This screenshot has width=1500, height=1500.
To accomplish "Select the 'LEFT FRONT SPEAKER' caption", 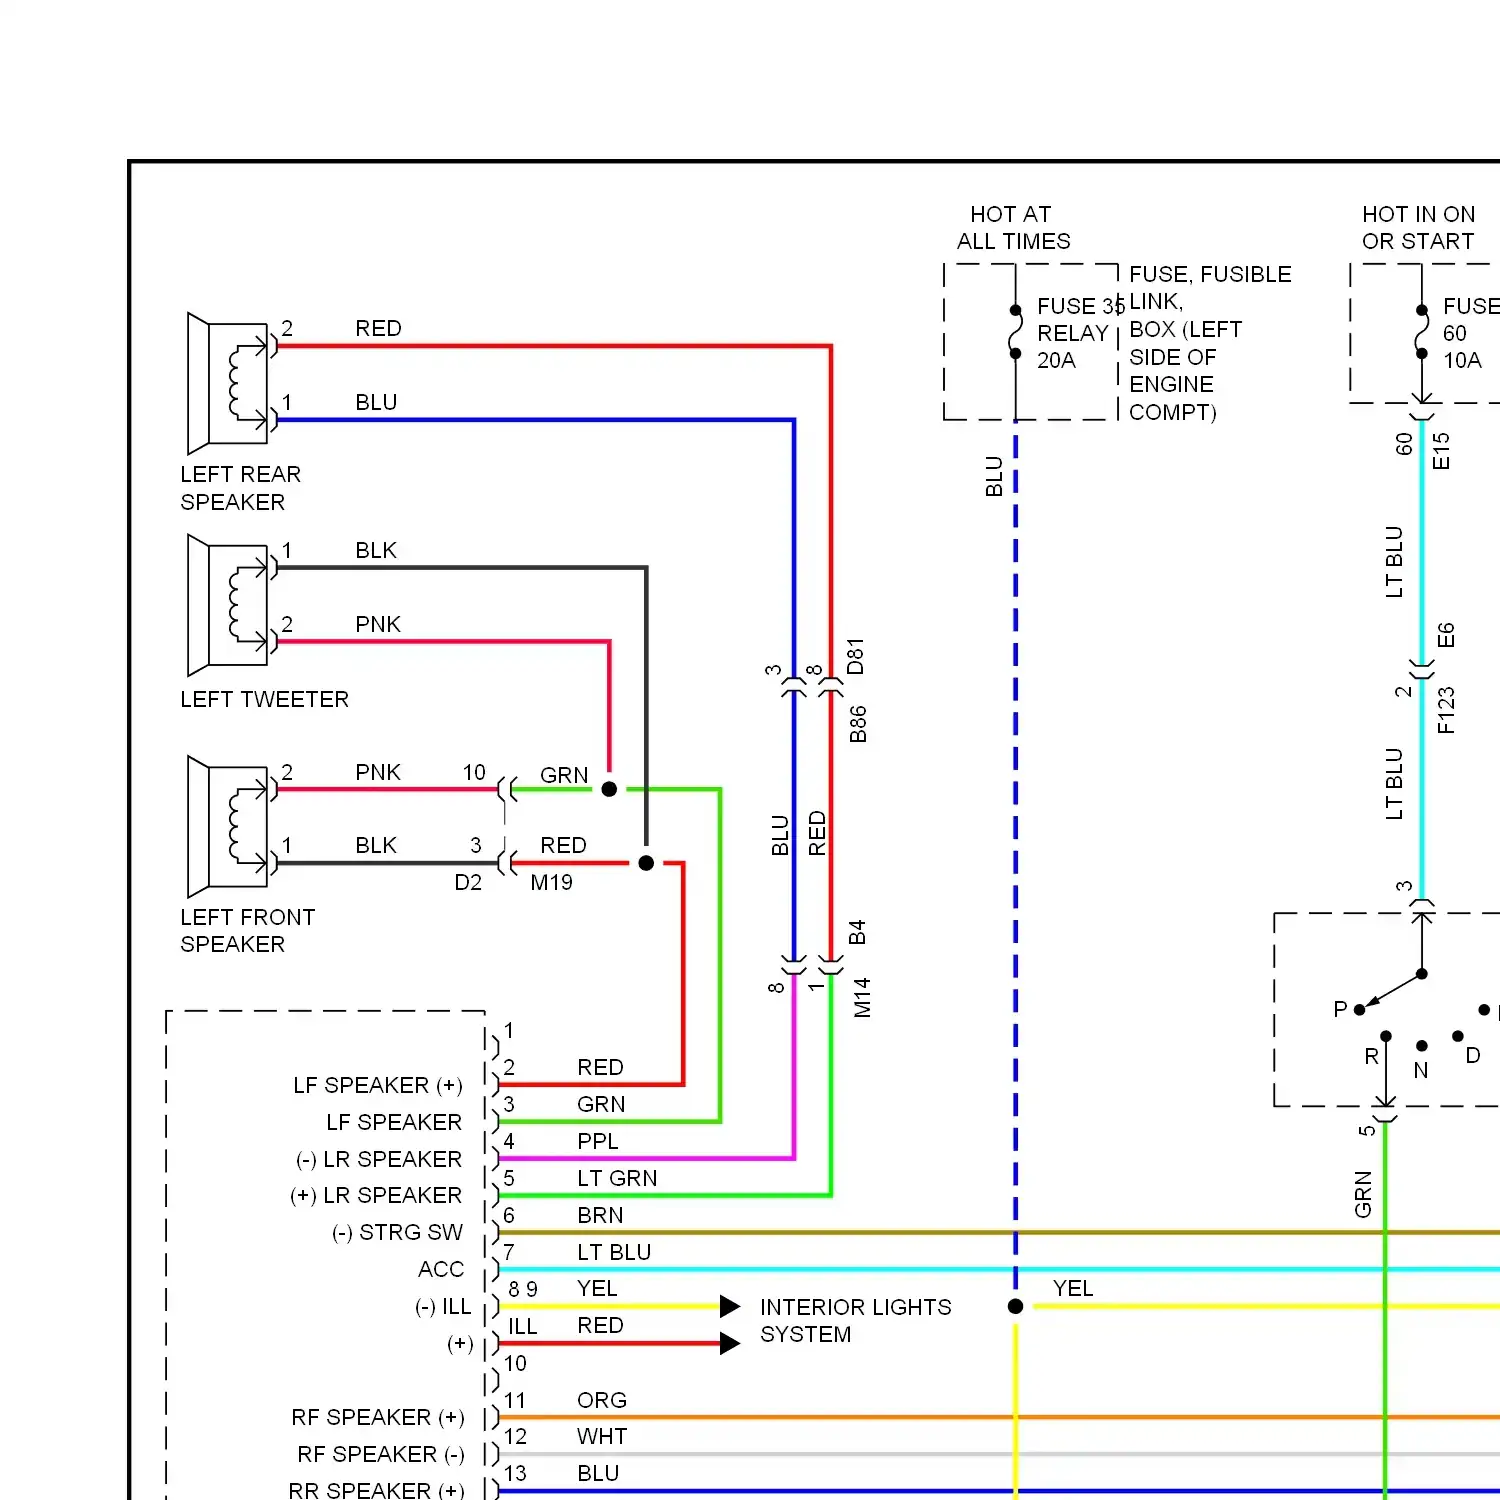I will (247, 931).
